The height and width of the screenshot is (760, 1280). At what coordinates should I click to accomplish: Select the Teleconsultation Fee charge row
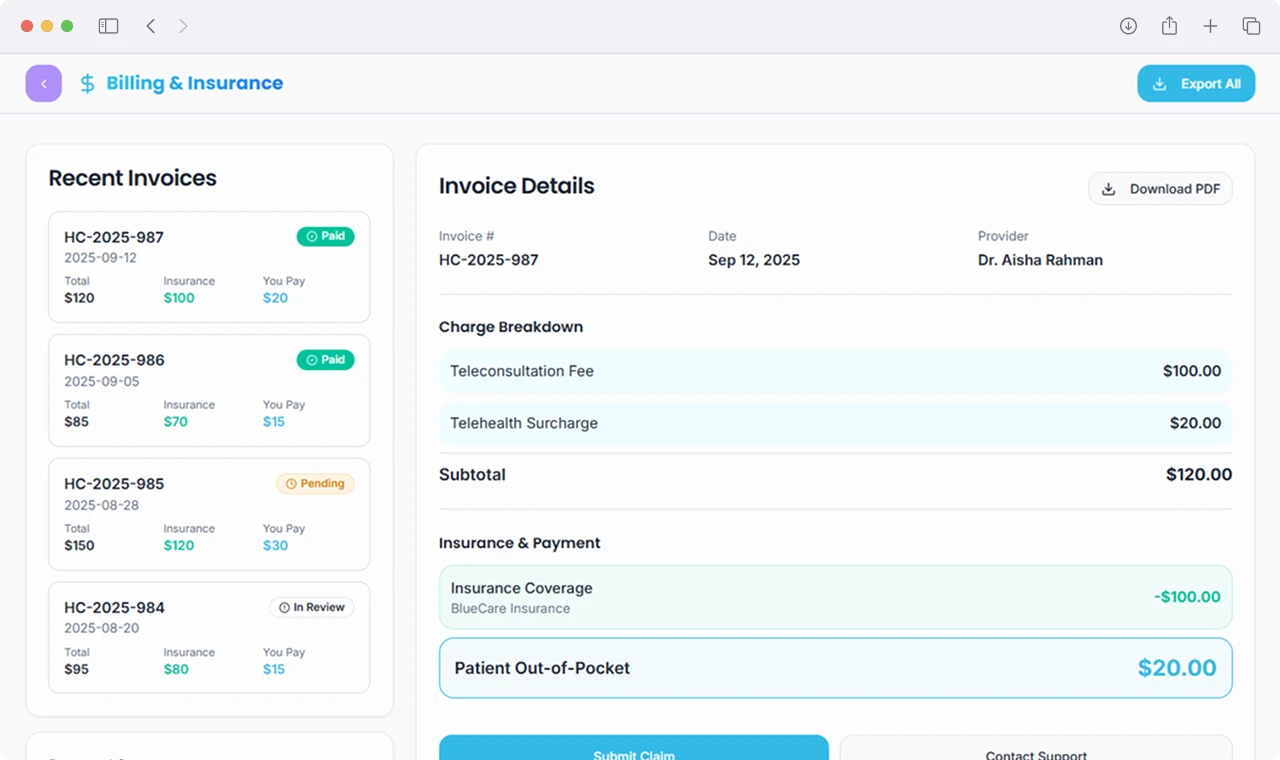(x=835, y=371)
